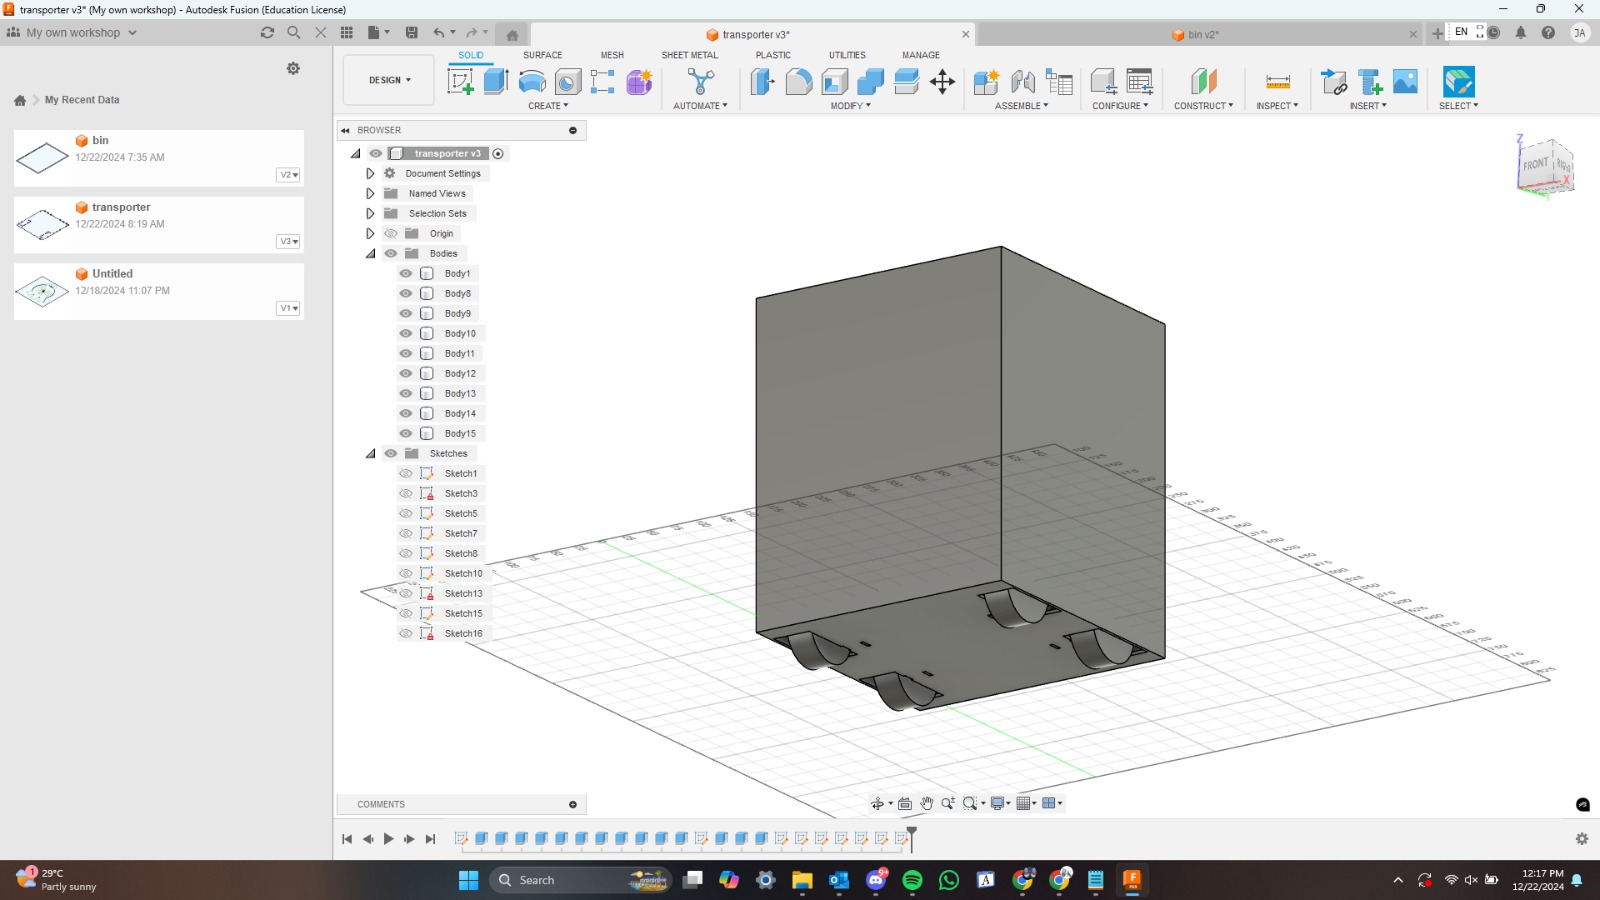The image size is (1600, 900).
Task: Click the Orbit navigation tool
Action: 877,803
